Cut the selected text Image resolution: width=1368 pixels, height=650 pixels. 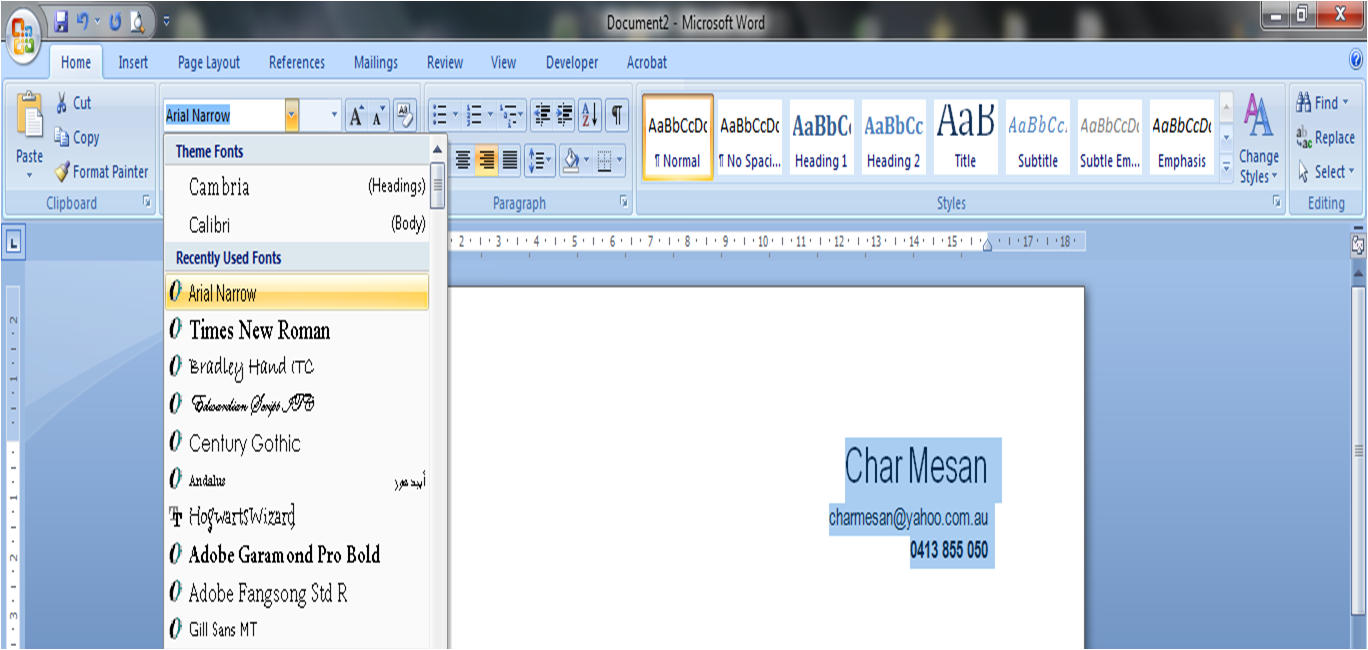point(72,103)
